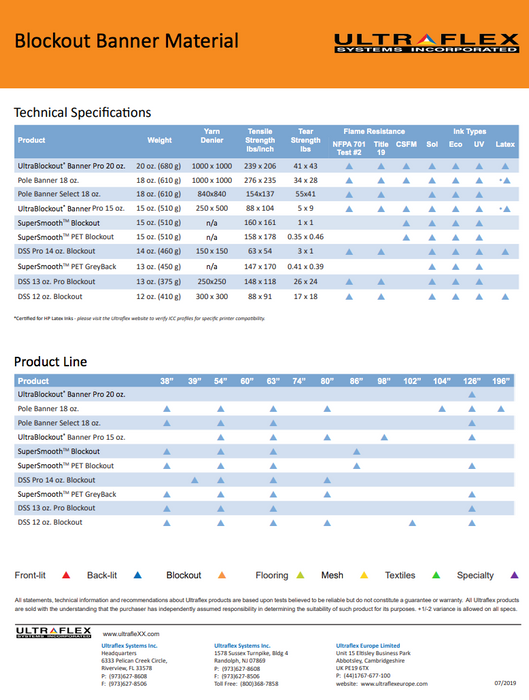Click the small Ultraflex logo in the footer
The width and height of the screenshot is (529, 700).
point(54,632)
